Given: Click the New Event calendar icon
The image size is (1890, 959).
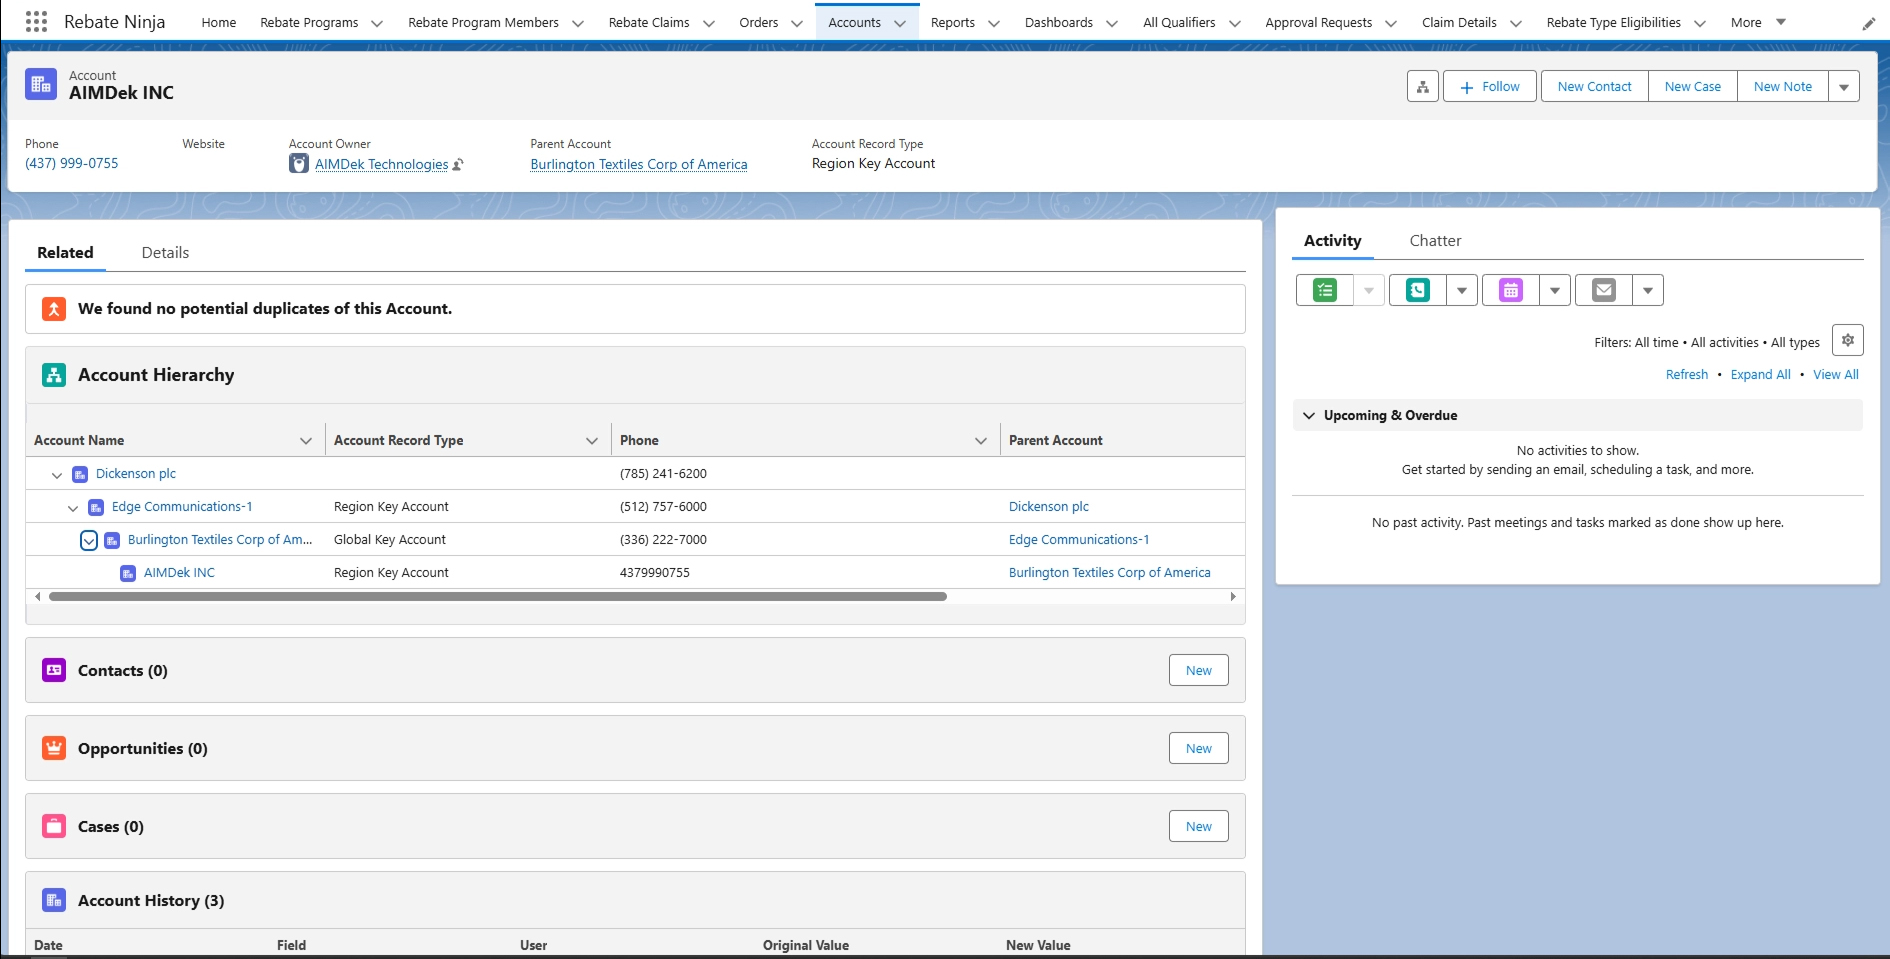Looking at the screenshot, I should tap(1510, 290).
